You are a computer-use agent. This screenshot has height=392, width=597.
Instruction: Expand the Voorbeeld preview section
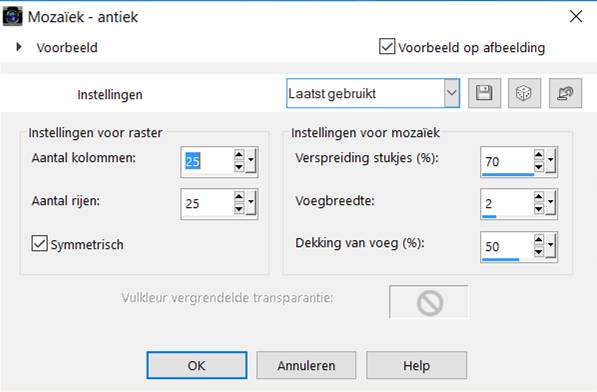[x=19, y=47]
